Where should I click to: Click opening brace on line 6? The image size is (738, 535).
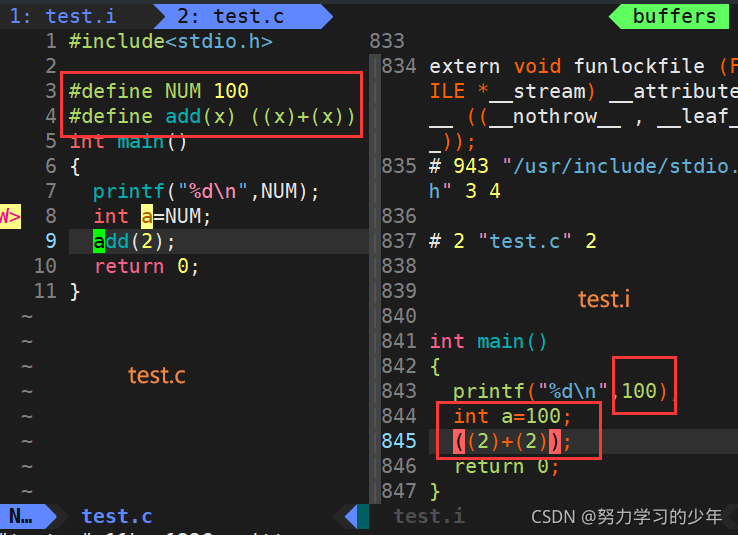coord(75,167)
